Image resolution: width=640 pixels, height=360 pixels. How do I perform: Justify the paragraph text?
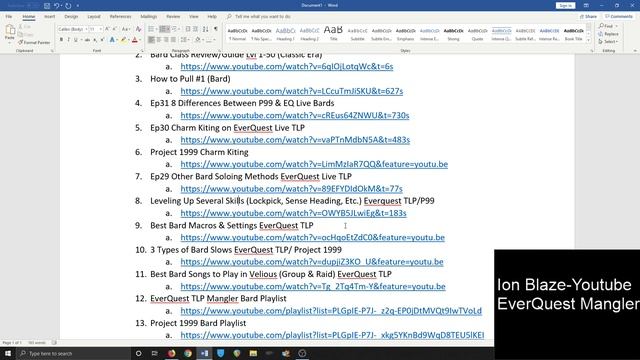point(173,40)
